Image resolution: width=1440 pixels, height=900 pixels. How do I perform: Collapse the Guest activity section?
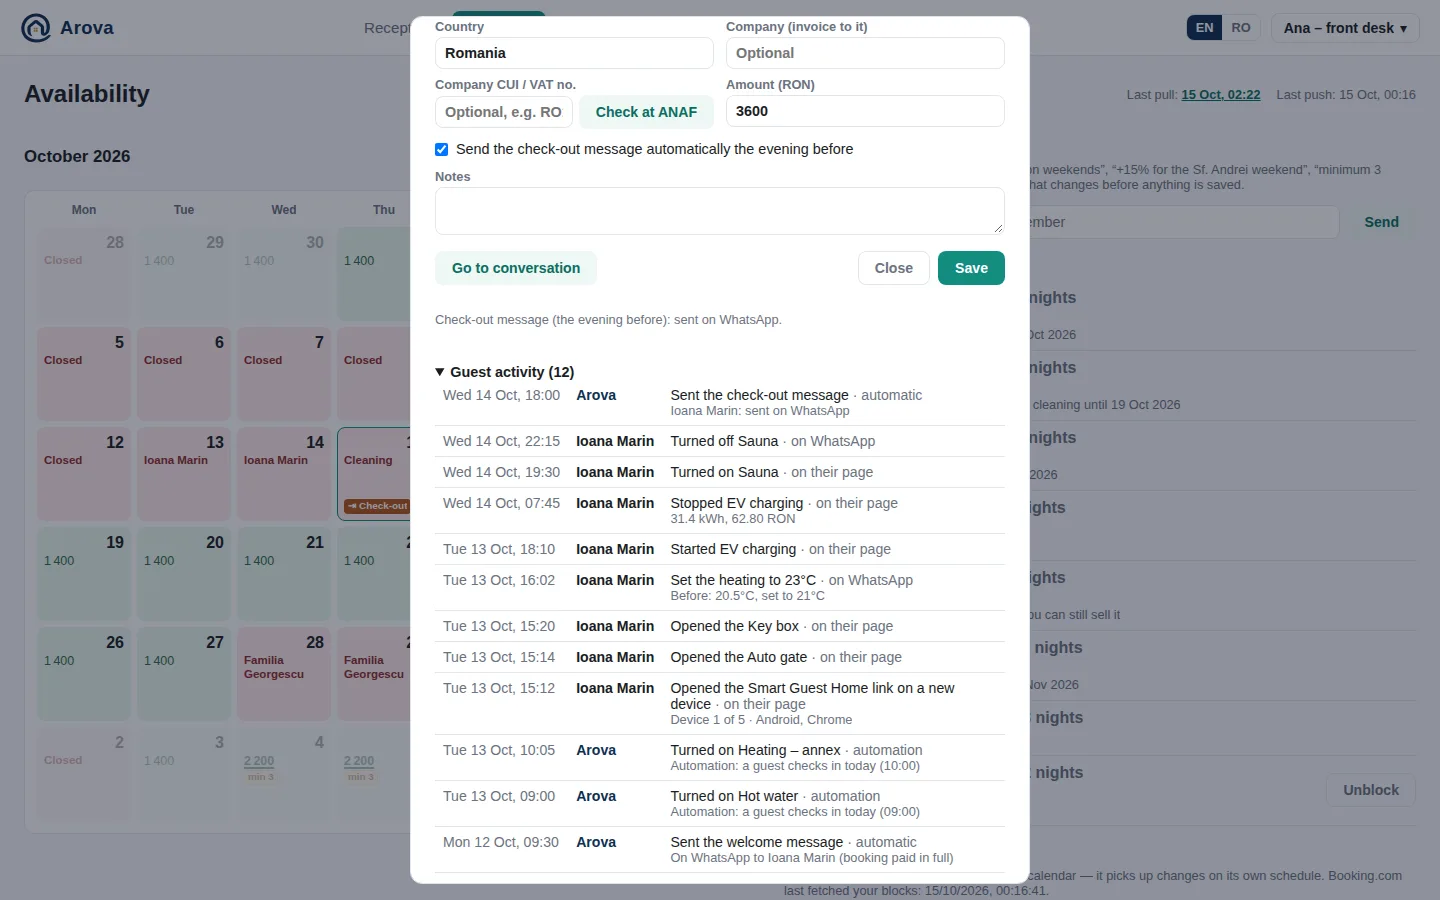505,372
